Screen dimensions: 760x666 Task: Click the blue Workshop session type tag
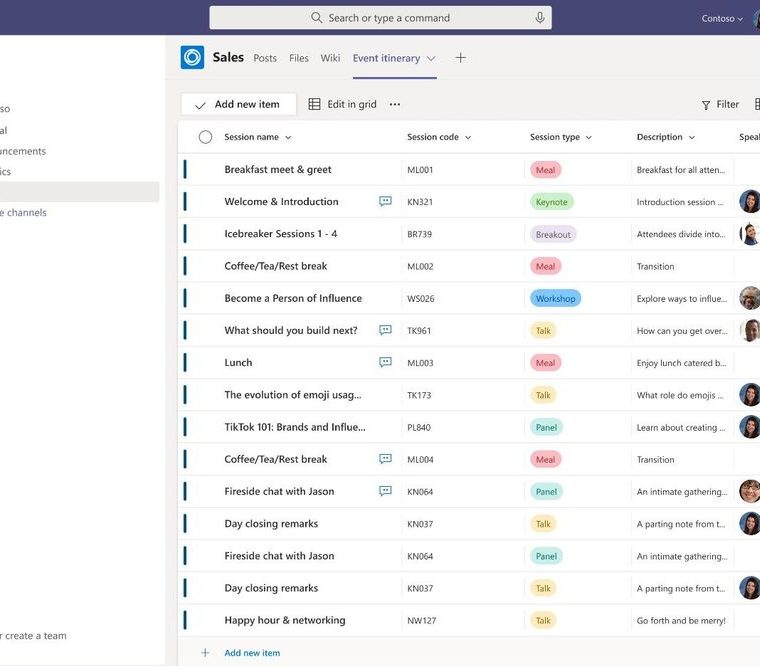(555, 299)
